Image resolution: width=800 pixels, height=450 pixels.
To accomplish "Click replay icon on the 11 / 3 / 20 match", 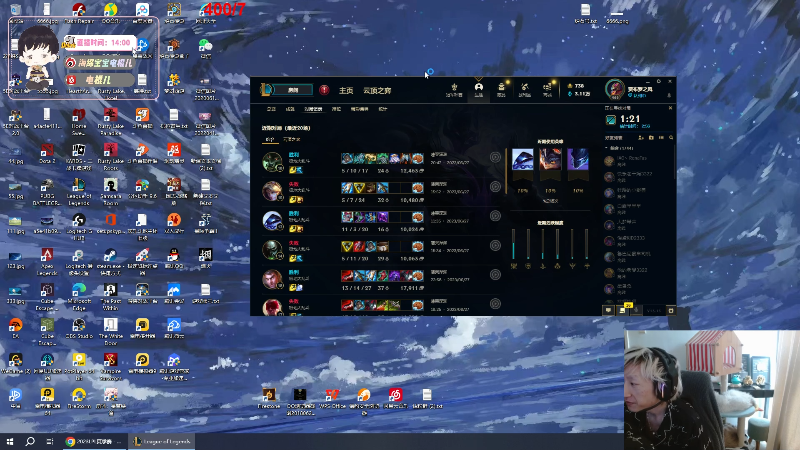I will point(495,216).
